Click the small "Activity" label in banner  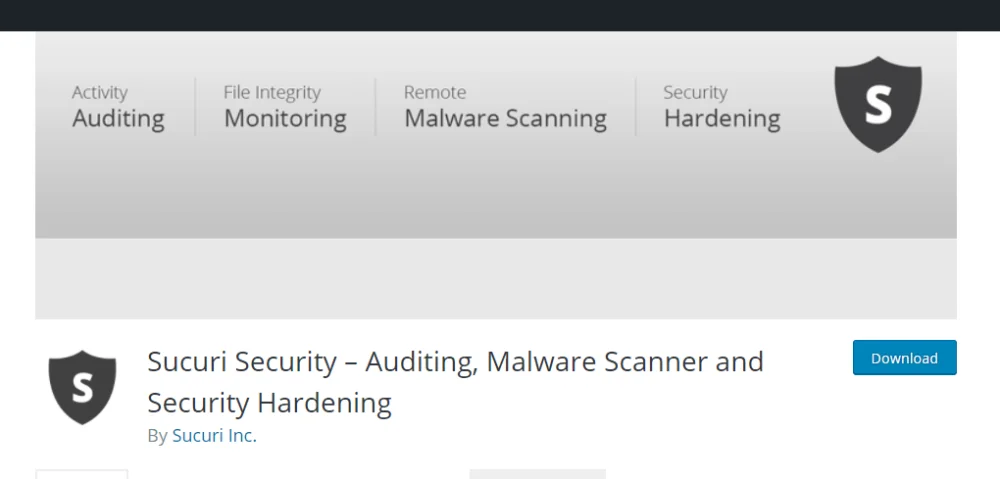100,93
